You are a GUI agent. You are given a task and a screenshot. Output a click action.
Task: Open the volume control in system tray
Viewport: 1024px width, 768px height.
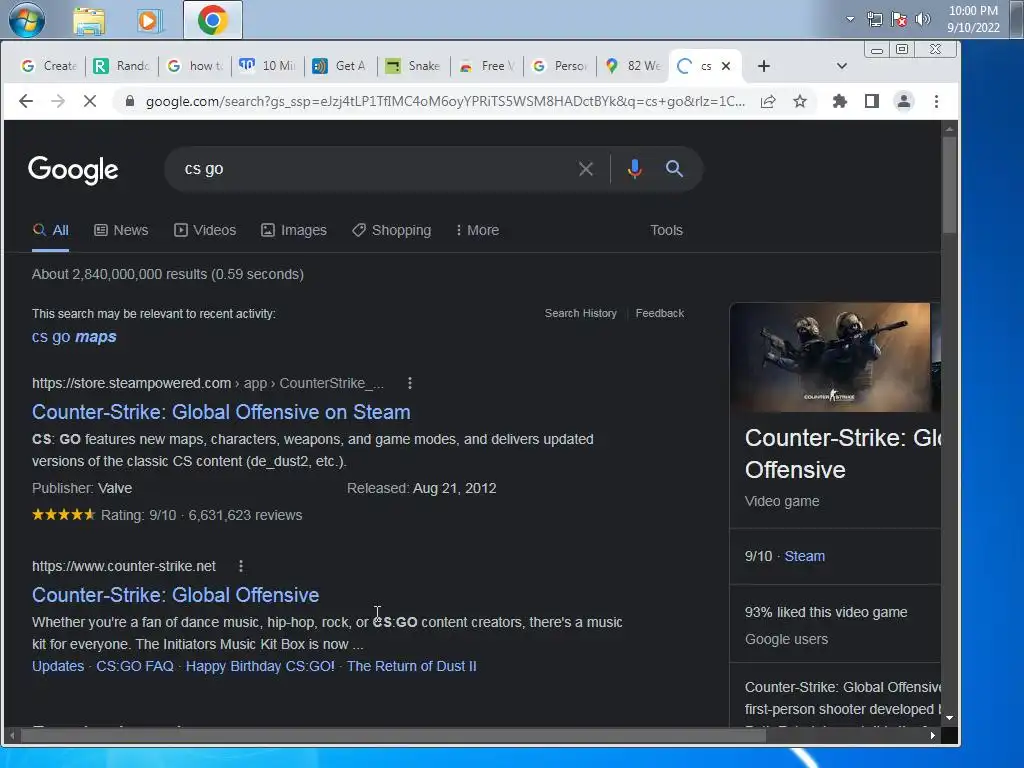923,19
